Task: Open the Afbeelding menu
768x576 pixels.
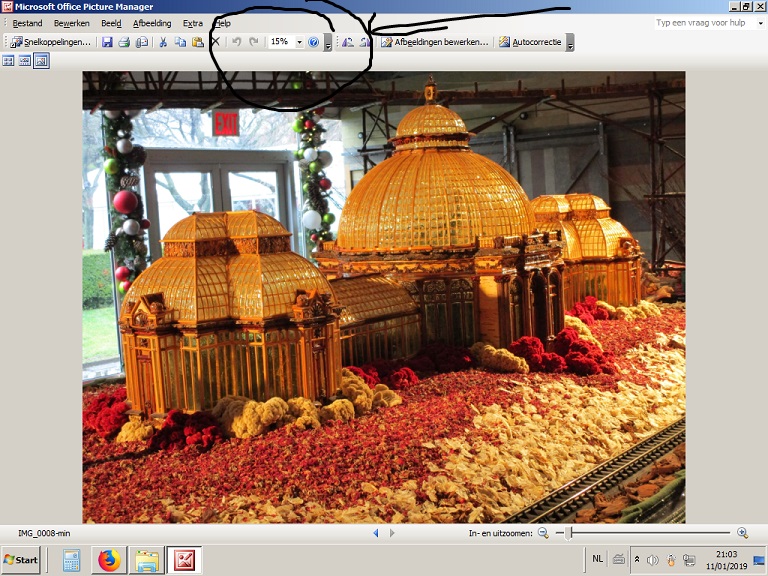Action: point(152,23)
